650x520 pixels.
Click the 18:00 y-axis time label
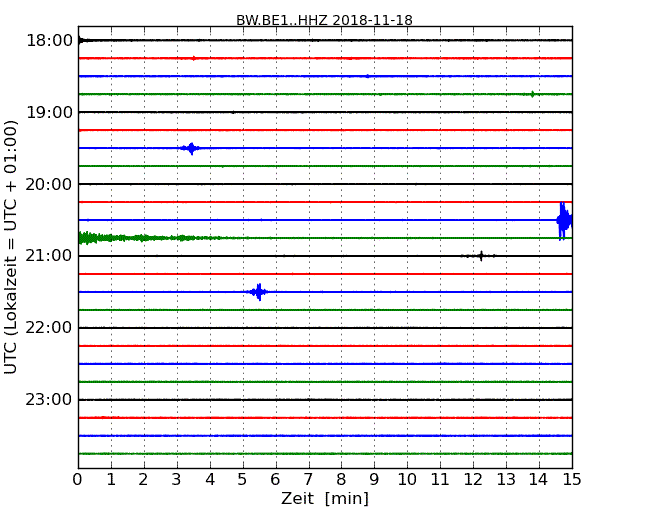coord(50,41)
